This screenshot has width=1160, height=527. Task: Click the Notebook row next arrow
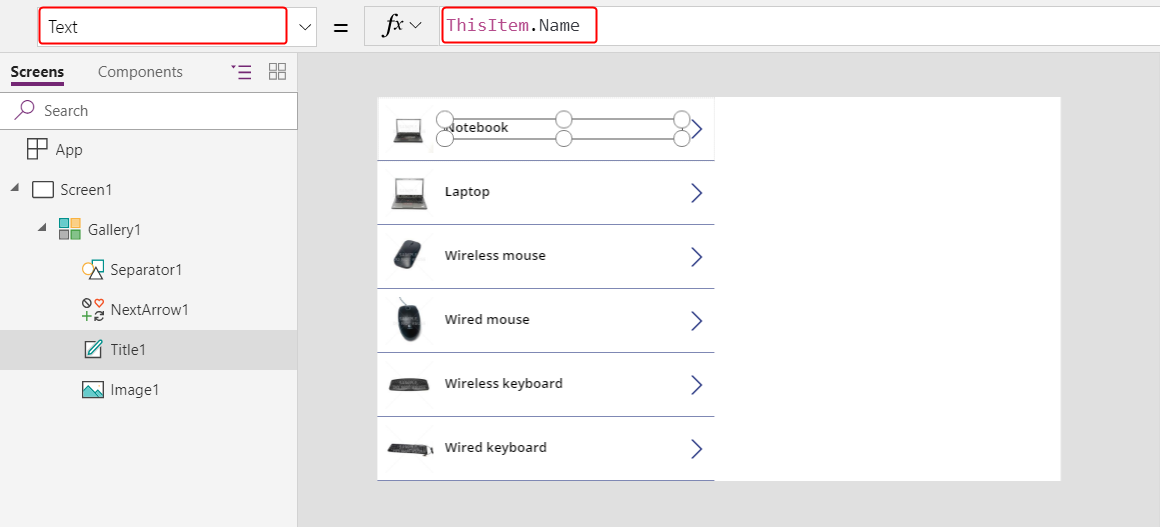pyautogui.click(x=697, y=129)
